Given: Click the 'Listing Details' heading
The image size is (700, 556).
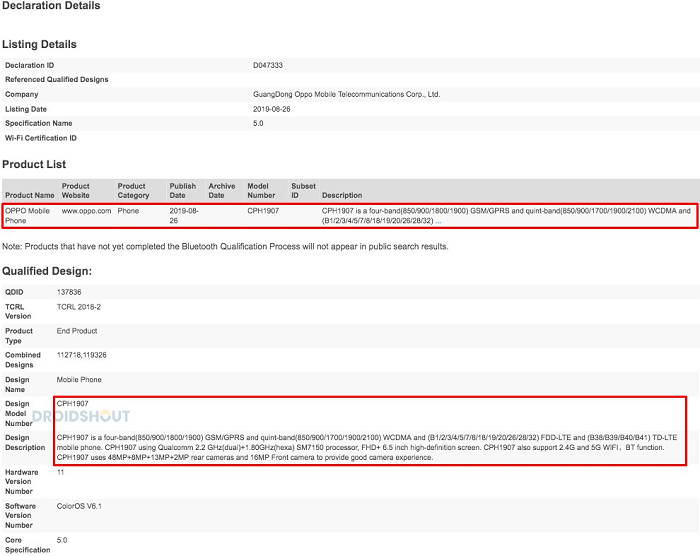Looking at the screenshot, I should [x=39, y=44].
